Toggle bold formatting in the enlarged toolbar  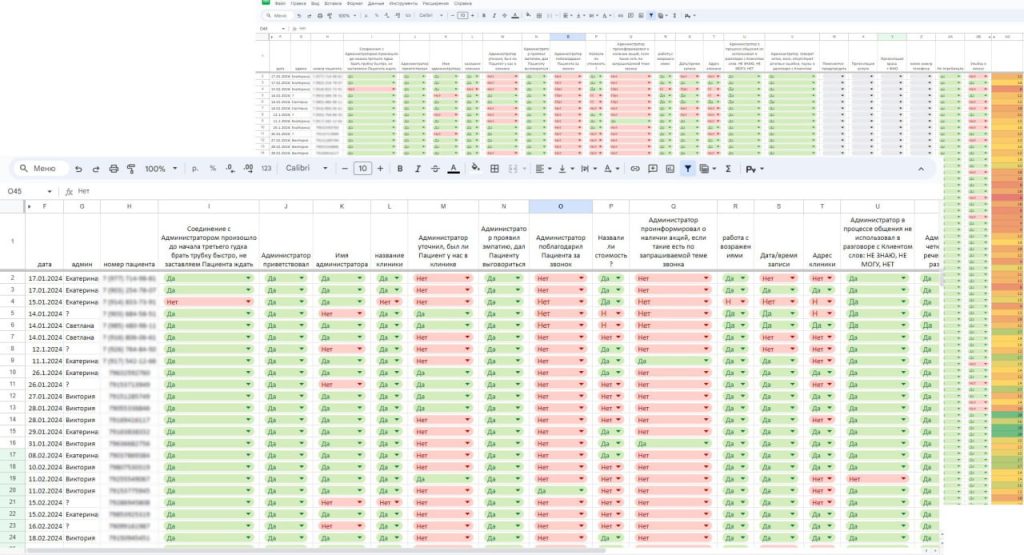(399, 169)
